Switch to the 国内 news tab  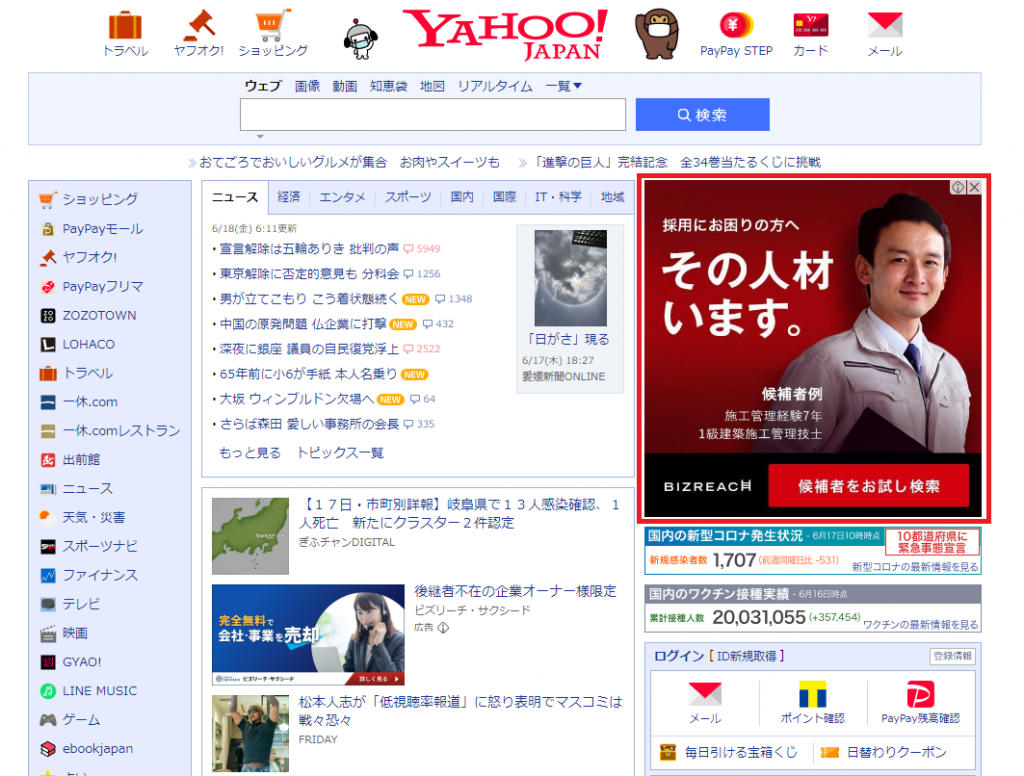click(x=462, y=197)
